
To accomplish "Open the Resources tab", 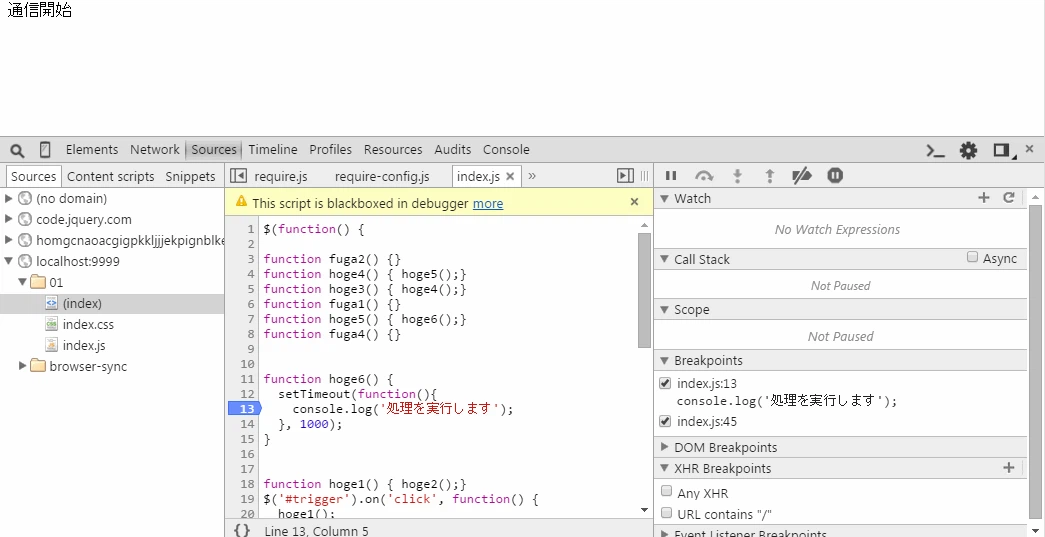I will pyautogui.click(x=393, y=150).
